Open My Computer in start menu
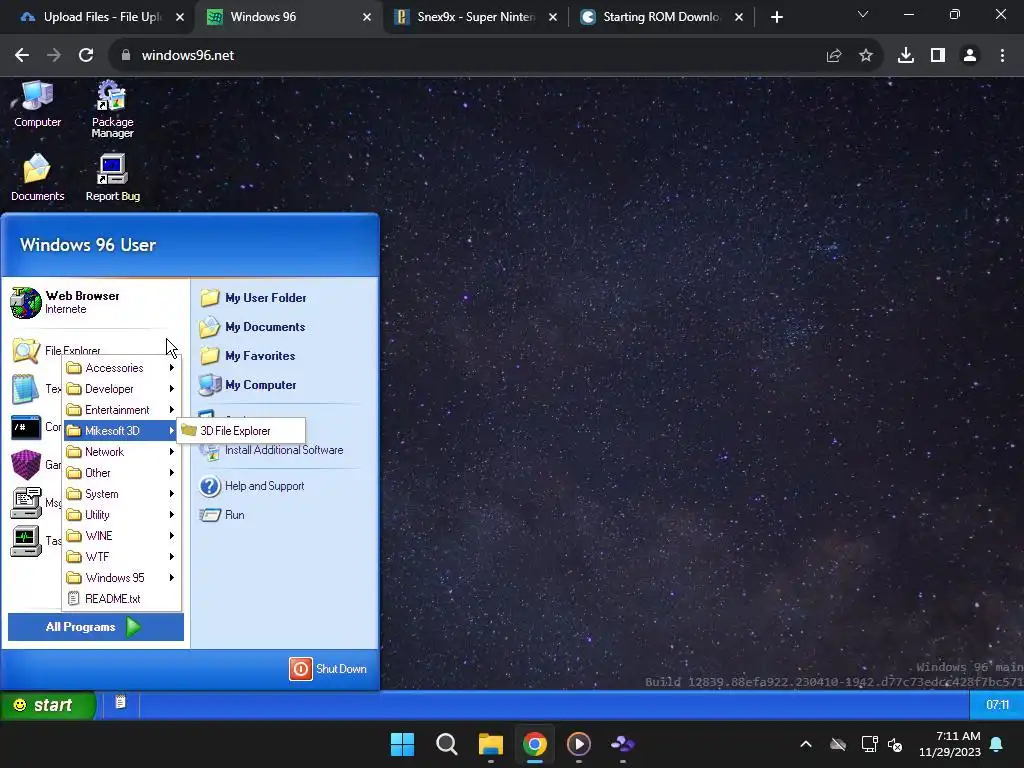The height and width of the screenshot is (768, 1024). [x=248, y=385]
